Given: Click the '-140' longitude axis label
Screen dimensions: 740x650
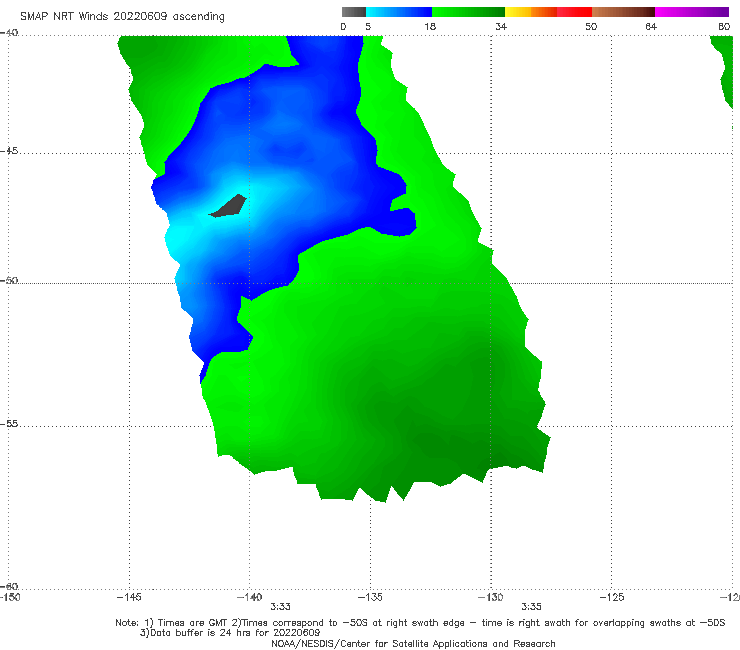Looking at the screenshot, I should click(x=249, y=597).
